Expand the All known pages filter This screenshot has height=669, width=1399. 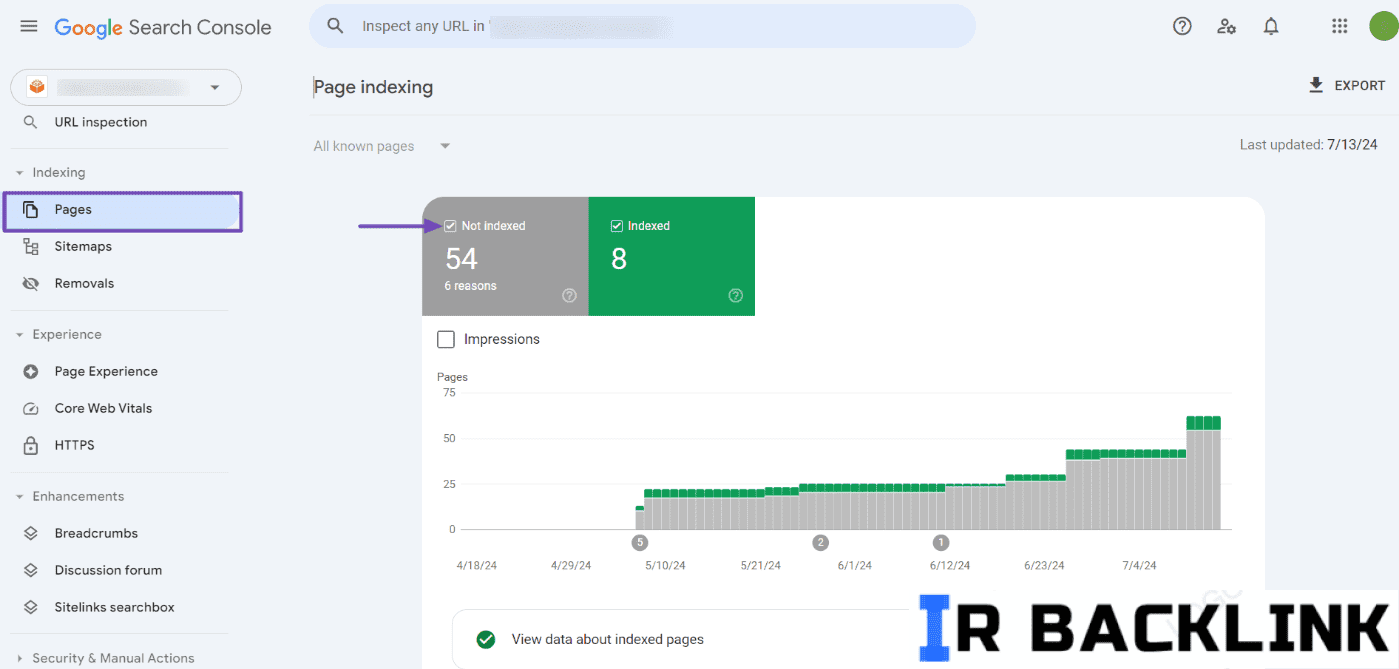(x=382, y=146)
